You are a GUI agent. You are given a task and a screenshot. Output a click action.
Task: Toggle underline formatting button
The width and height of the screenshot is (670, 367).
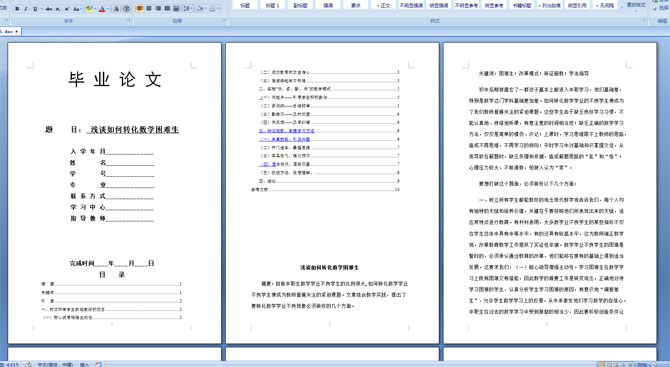coord(35,9)
